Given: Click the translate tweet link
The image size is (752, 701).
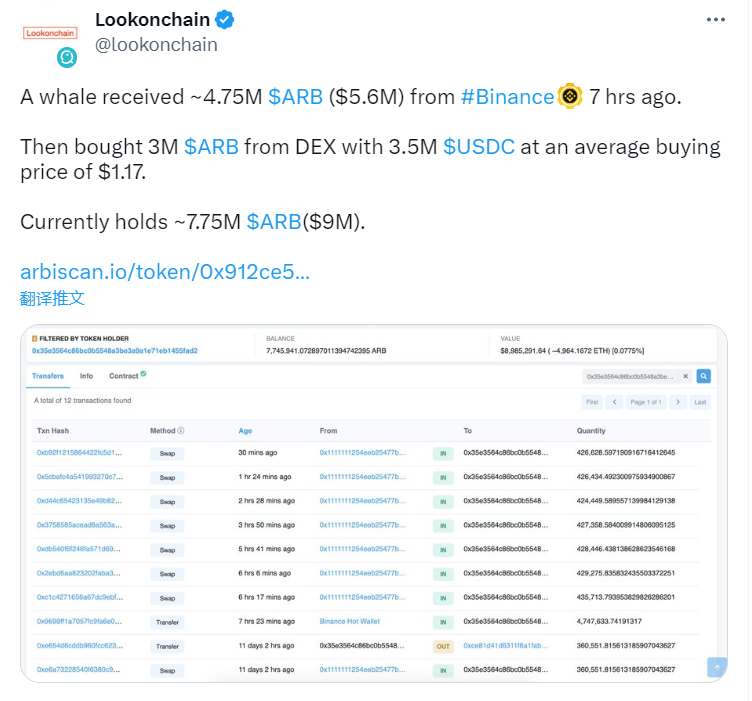Looking at the screenshot, I should pos(52,298).
